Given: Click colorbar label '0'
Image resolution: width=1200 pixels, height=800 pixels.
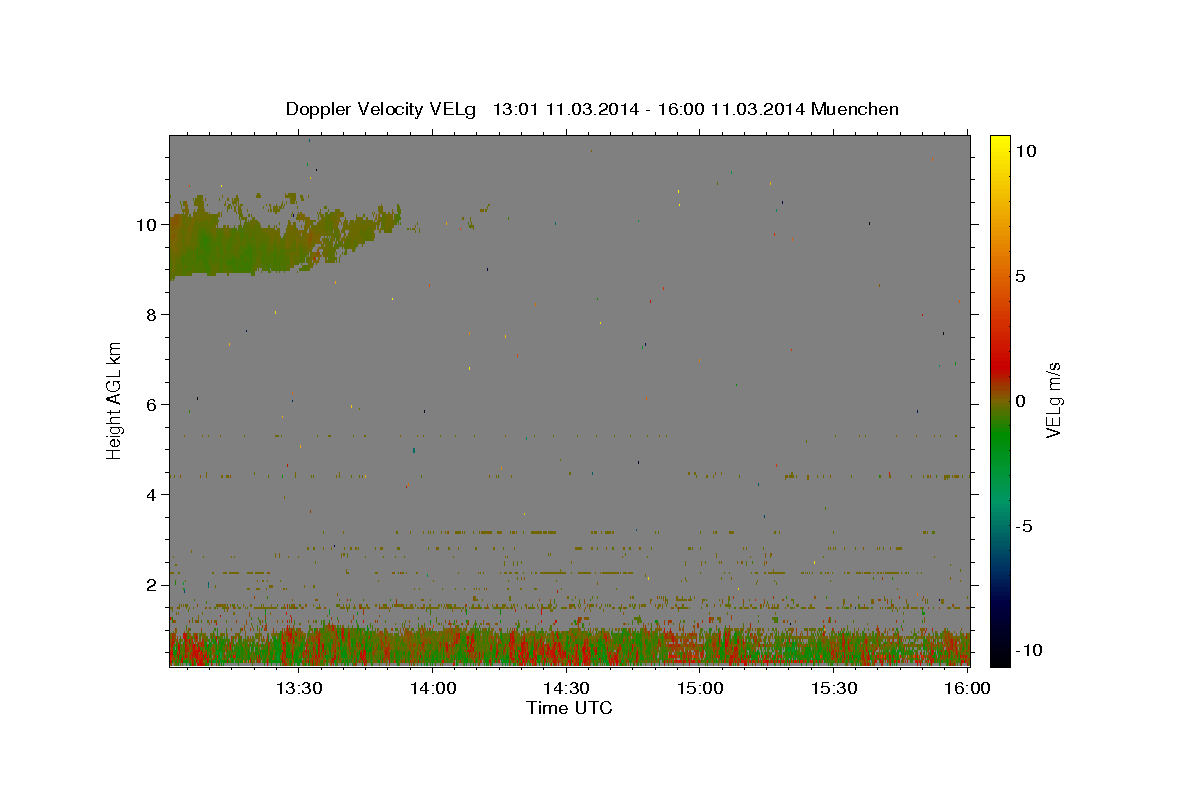Looking at the screenshot, I should coord(1020,401).
